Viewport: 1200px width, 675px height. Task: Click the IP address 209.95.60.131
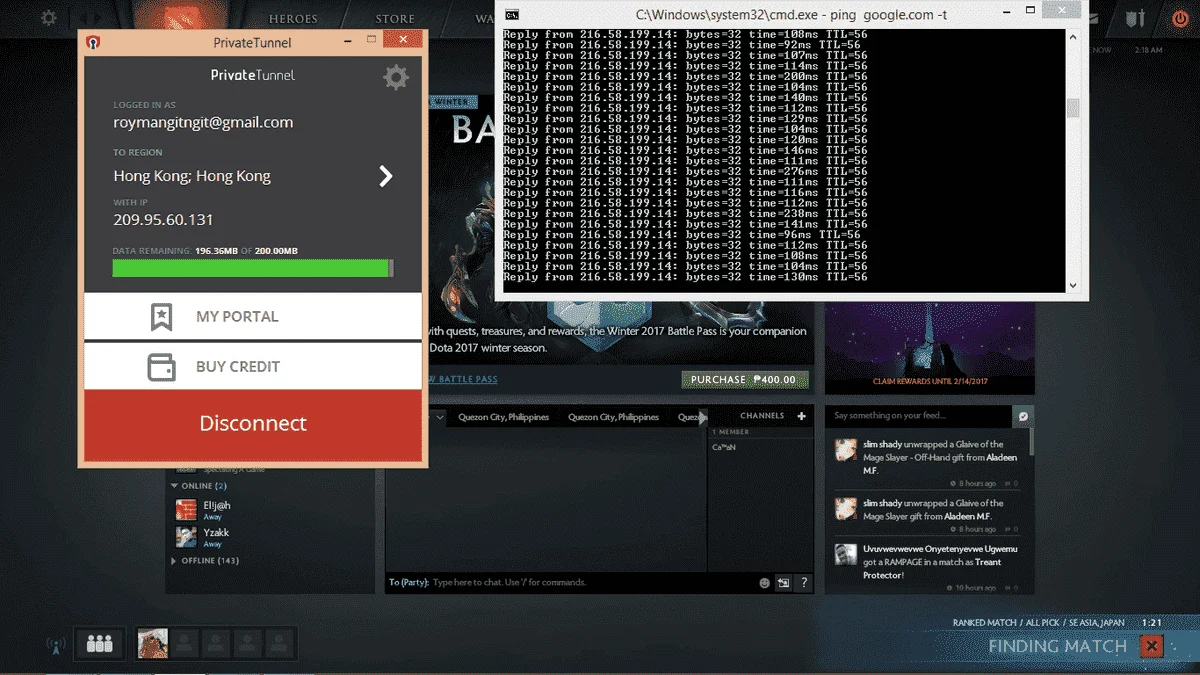163,220
